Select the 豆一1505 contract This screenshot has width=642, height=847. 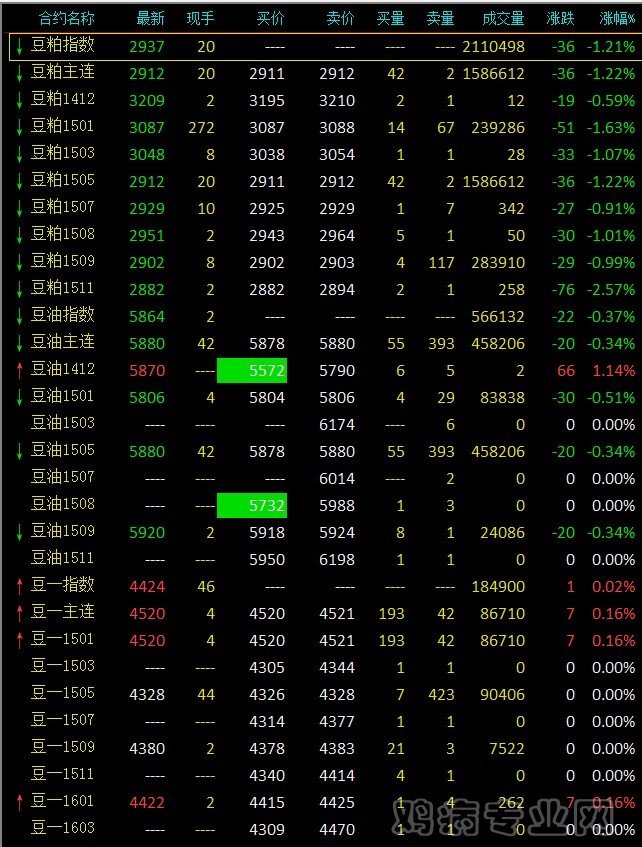[x=63, y=694]
